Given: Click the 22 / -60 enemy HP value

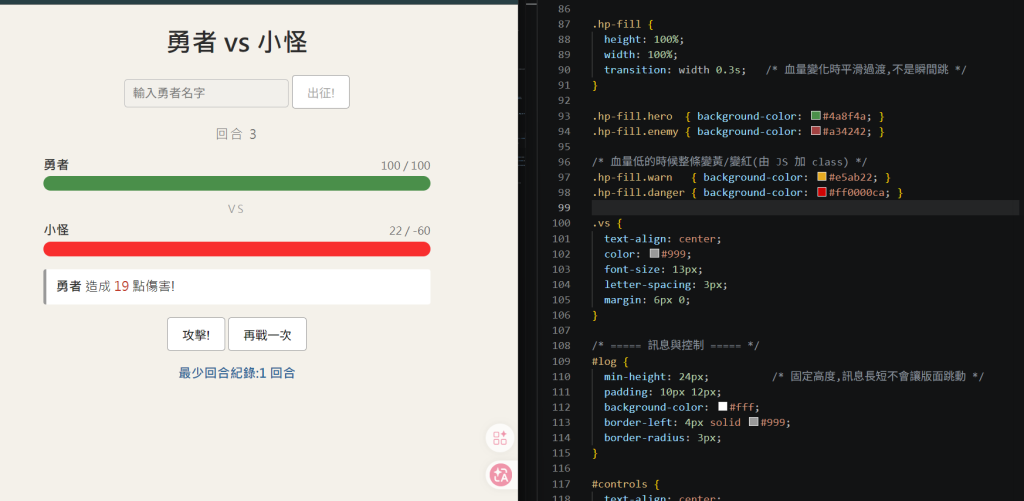Looking at the screenshot, I should click(409, 231).
